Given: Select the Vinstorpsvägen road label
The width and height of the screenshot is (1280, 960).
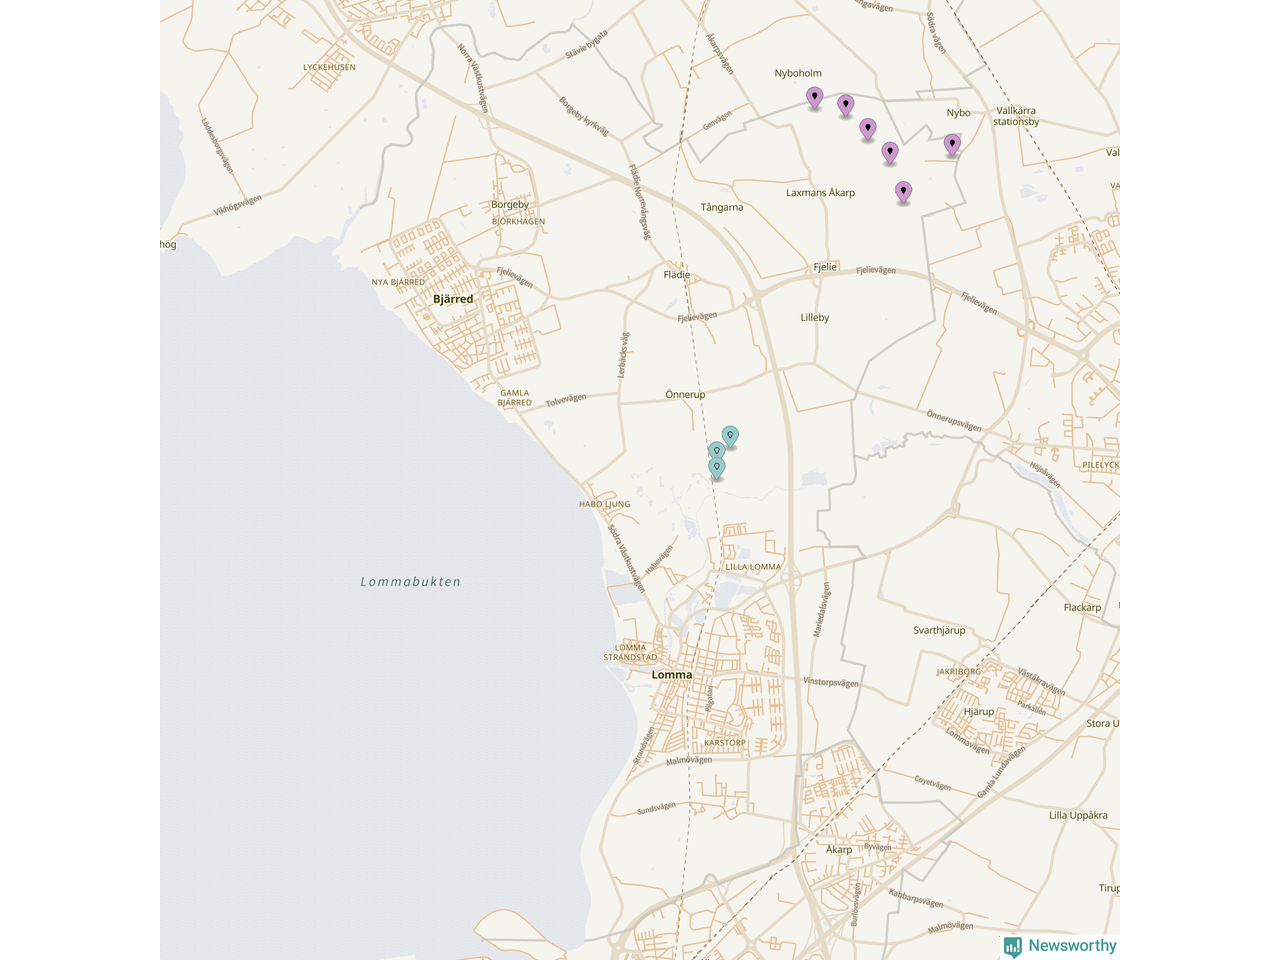Looking at the screenshot, I should [831, 682].
